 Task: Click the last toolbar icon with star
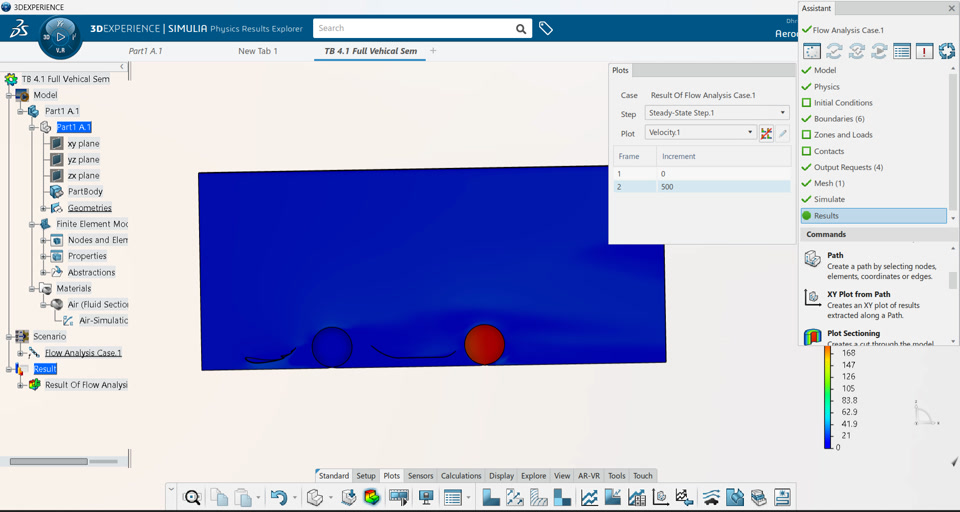coord(782,497)
